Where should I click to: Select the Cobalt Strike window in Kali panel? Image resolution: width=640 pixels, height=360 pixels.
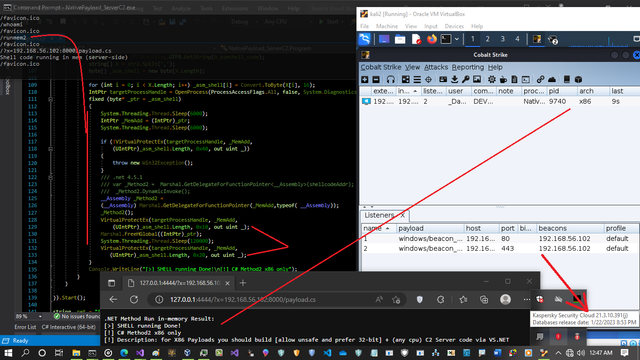537,39
